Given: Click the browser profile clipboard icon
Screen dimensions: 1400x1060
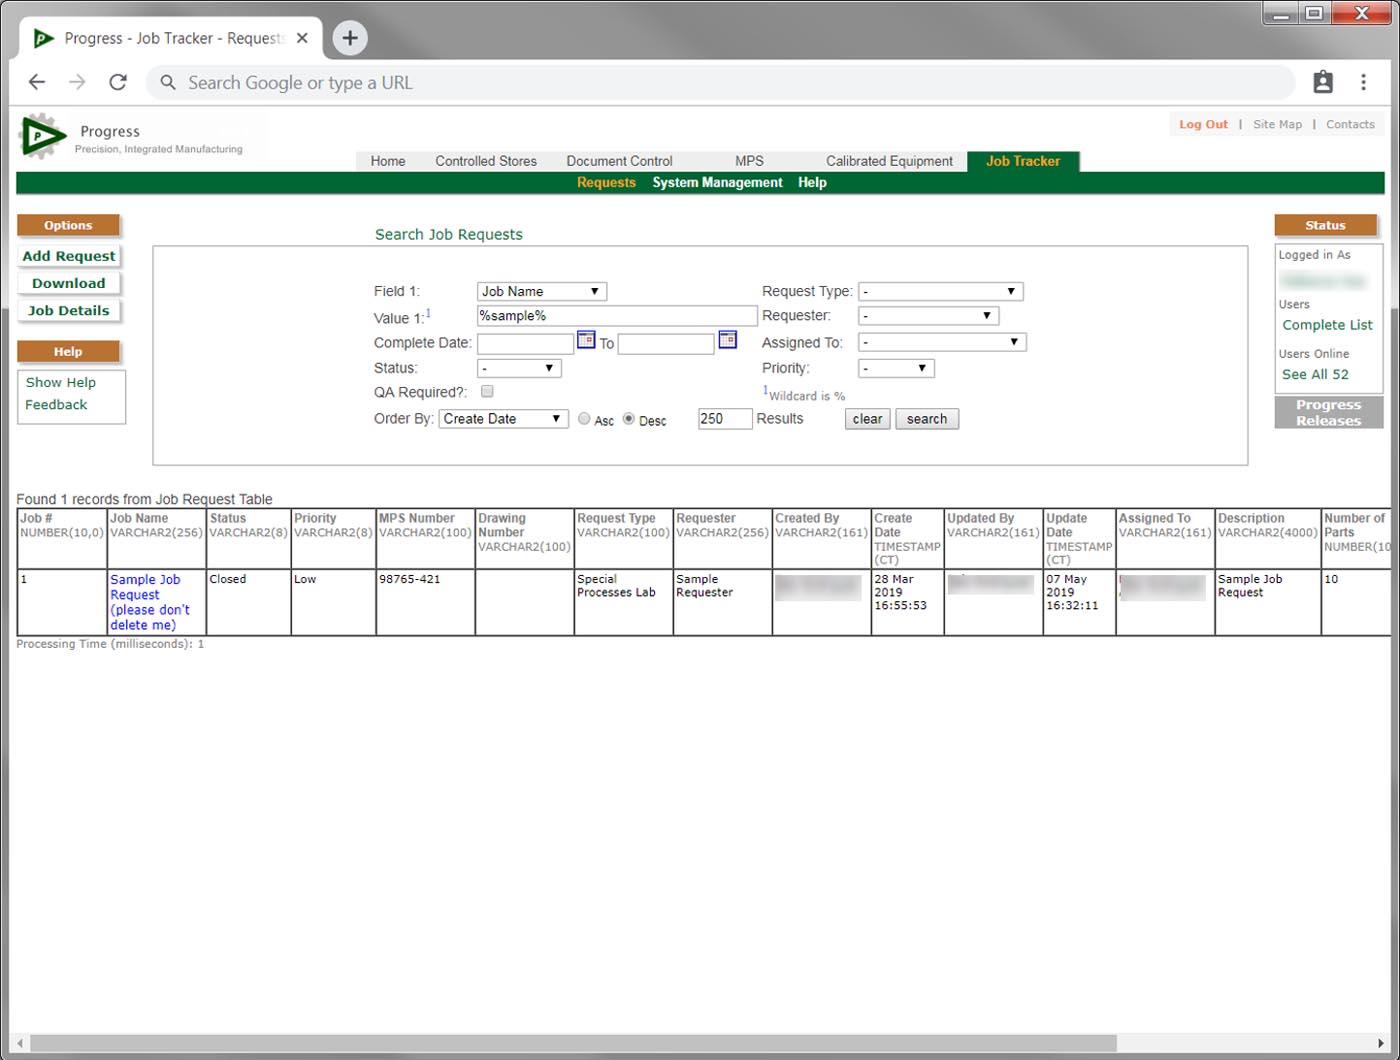Looking at the screenshot, I should pos(1323,83).
